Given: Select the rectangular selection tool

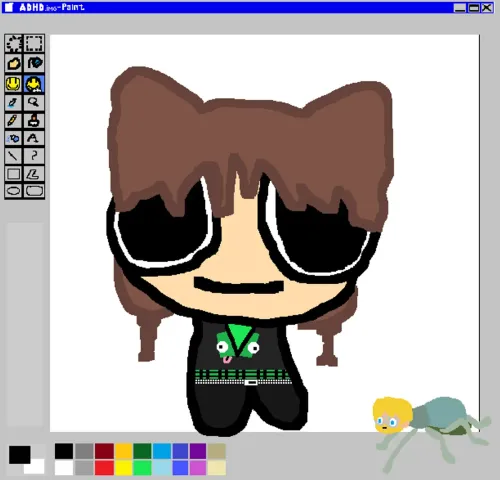Looking at the screenshot, I should [x=34, y=44].
